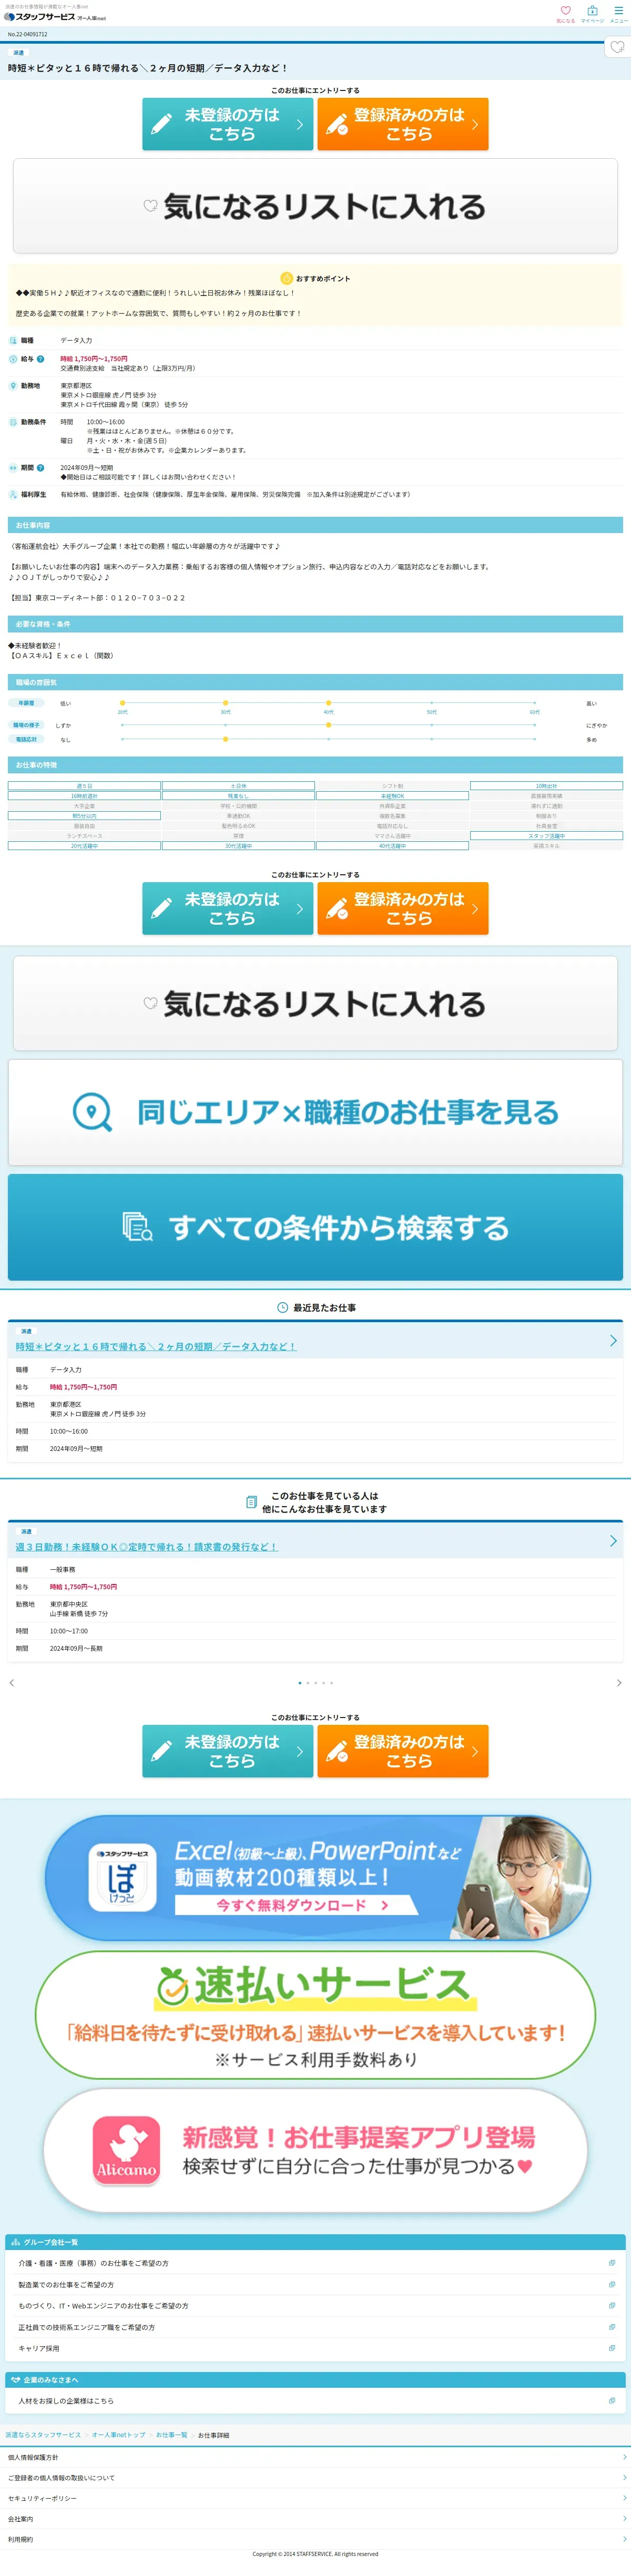631x2576 pixels.
Task: Open the メニュー hamburger icon
Action: click(x=618, y=13)
